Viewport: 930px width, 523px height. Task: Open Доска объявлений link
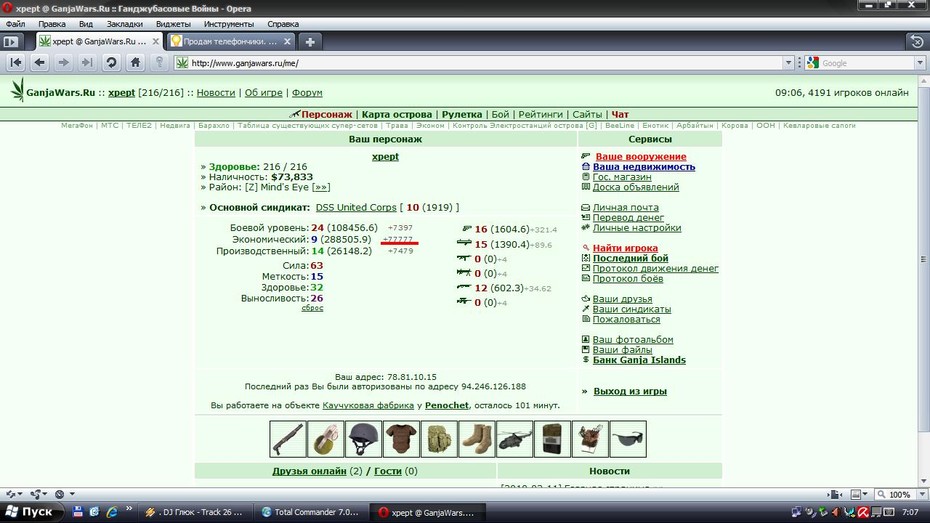[x=636, y=187]
